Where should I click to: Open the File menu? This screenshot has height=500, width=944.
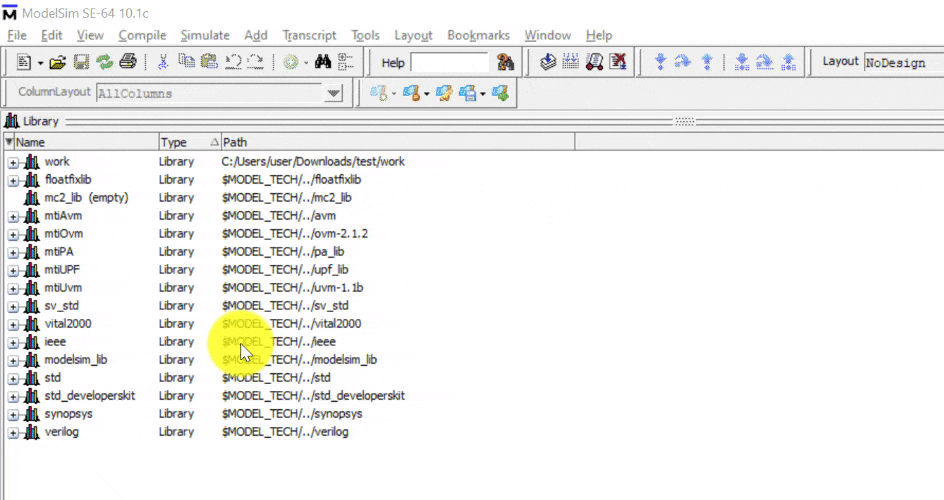point(17,35)
